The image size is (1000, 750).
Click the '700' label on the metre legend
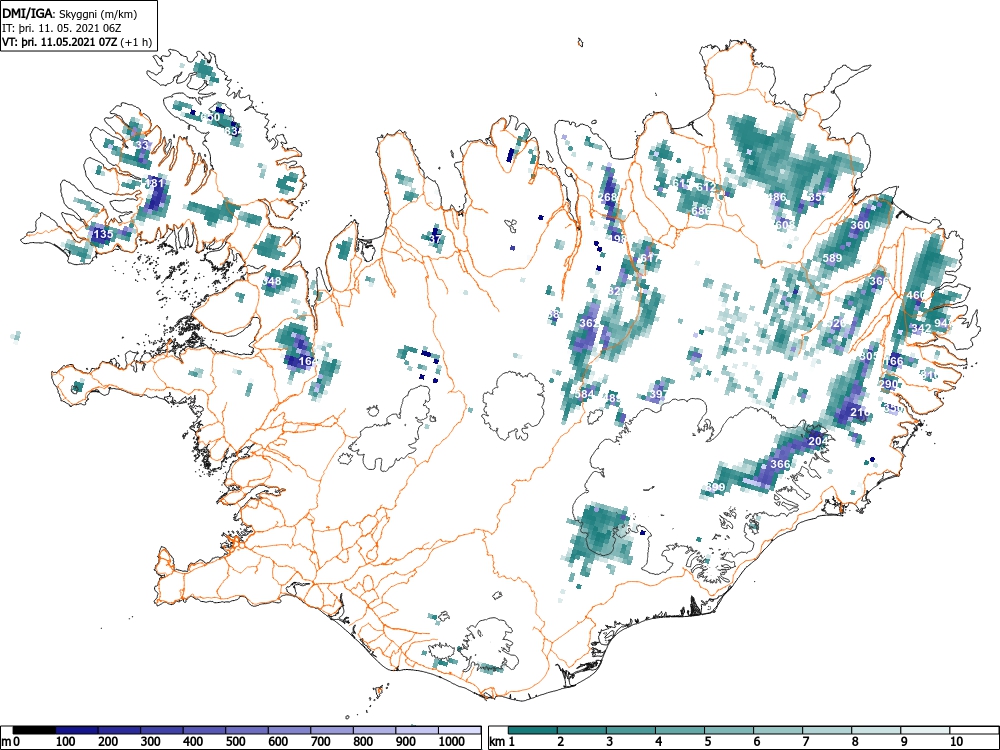click(321, 742)
